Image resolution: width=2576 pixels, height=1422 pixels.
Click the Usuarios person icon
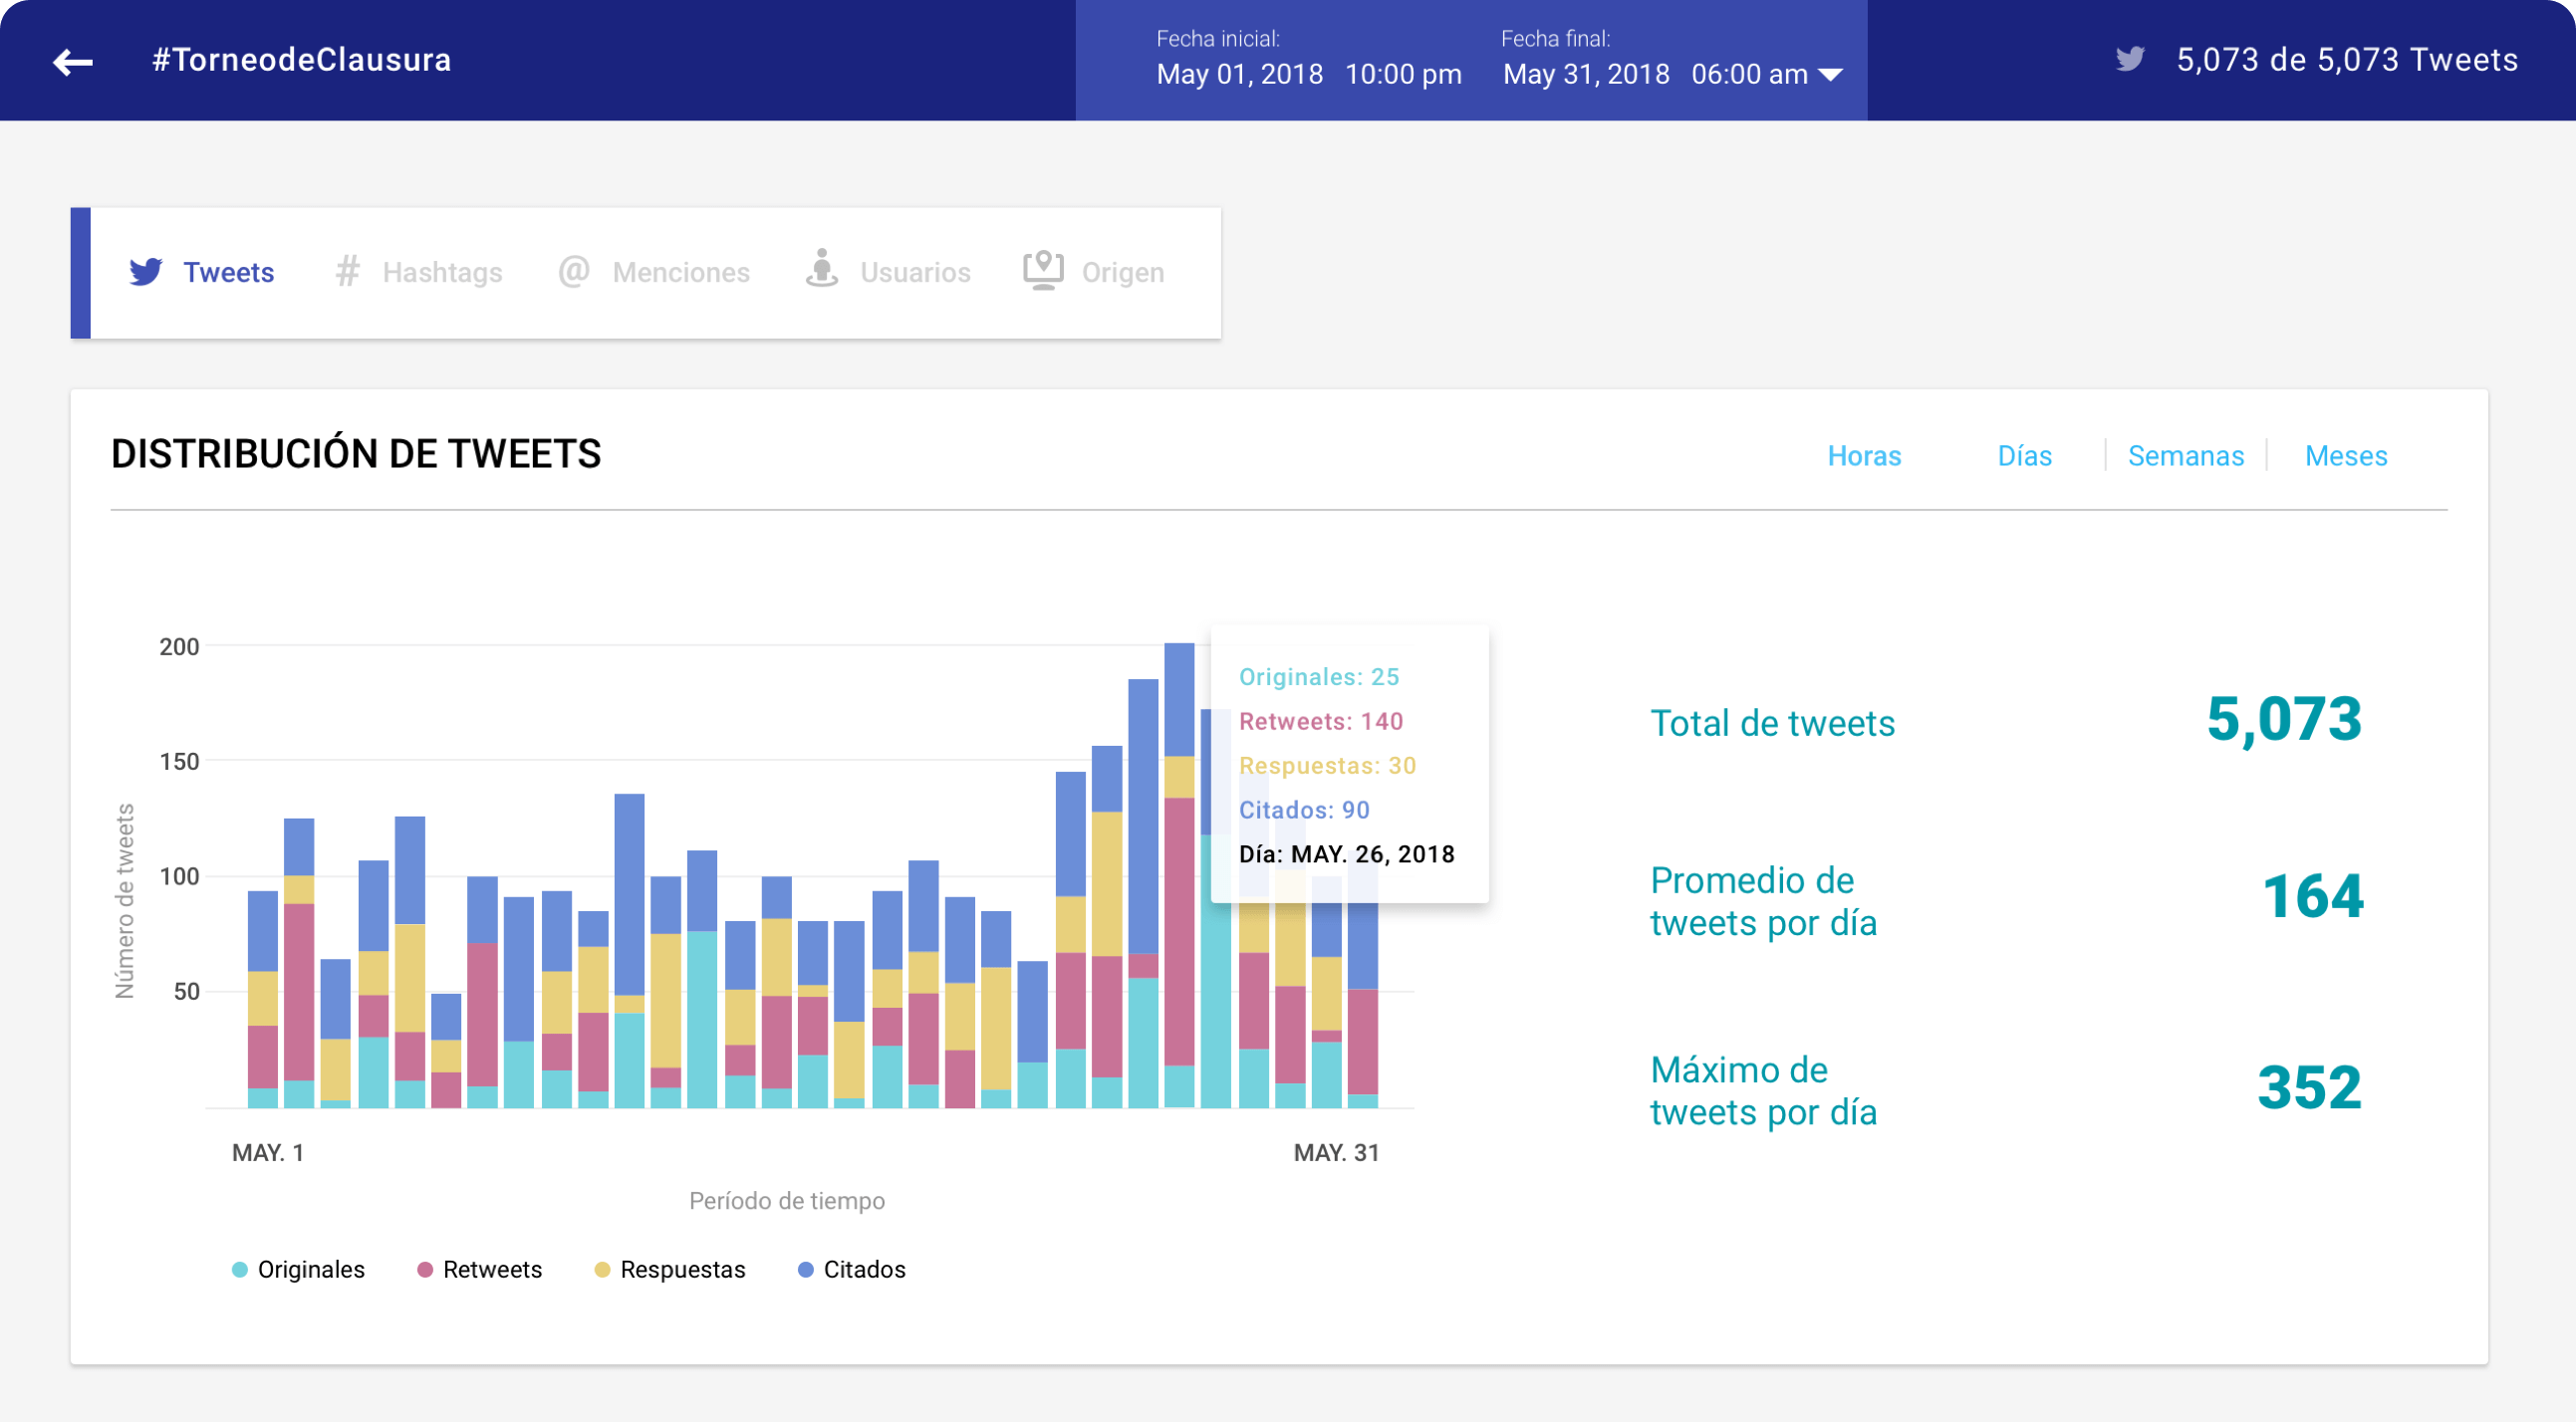coord(821,269)
